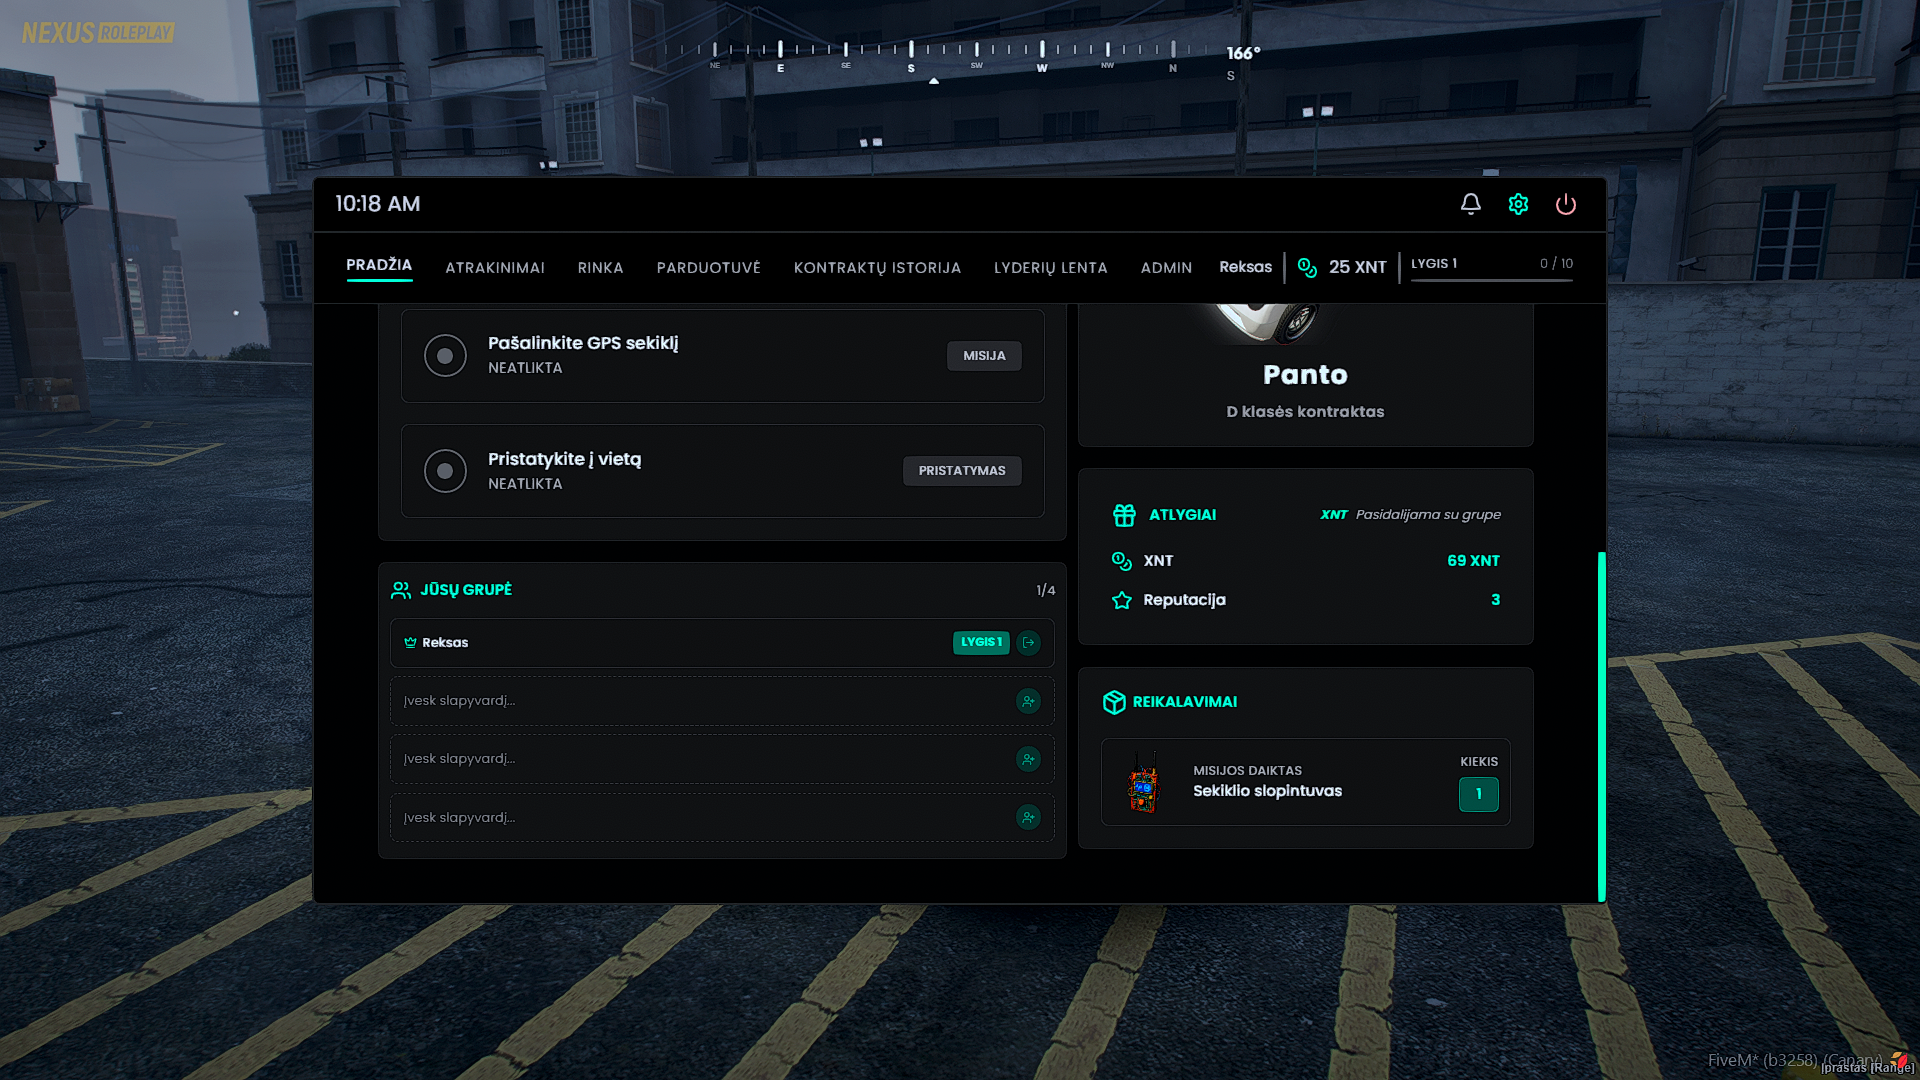Click the Lygis 1 progress bar
The image size is (1920, 1080).
pos(1491,280)
